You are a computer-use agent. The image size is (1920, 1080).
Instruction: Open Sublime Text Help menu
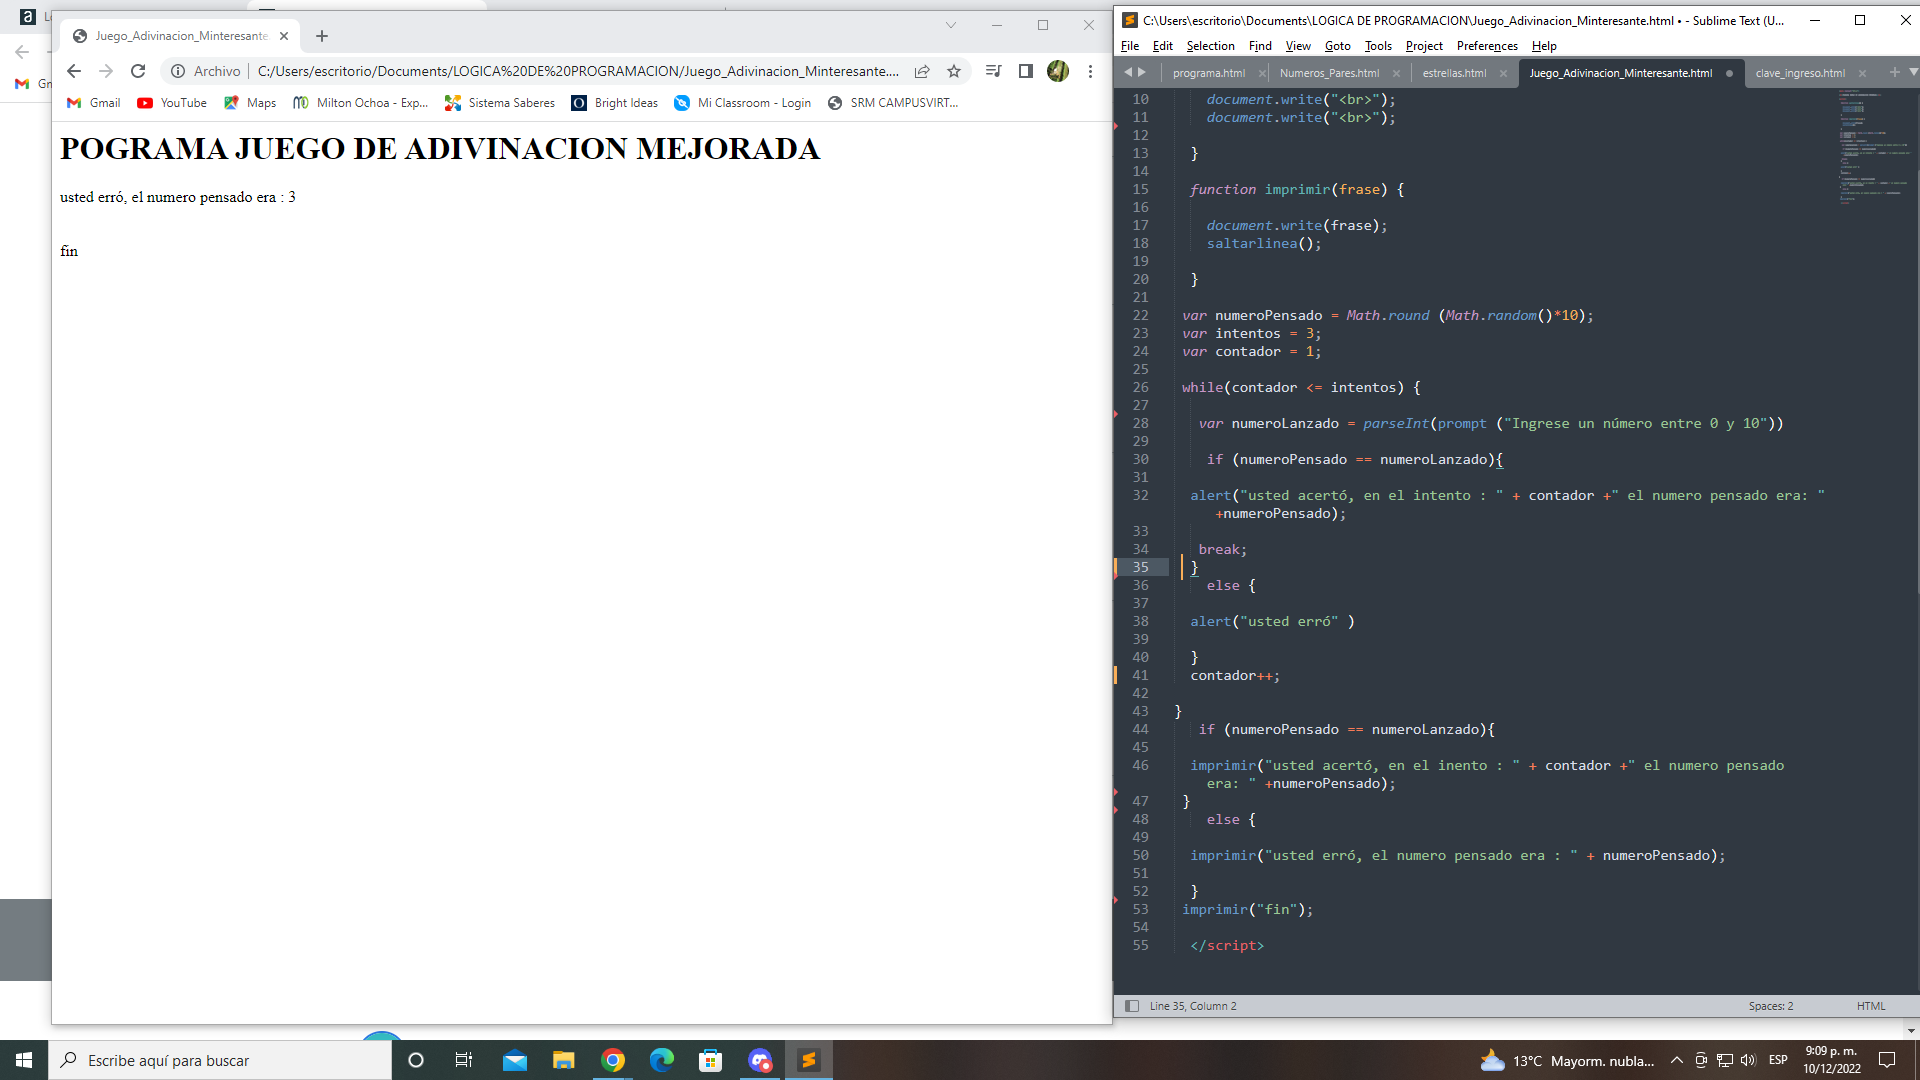click(1544, 46)
